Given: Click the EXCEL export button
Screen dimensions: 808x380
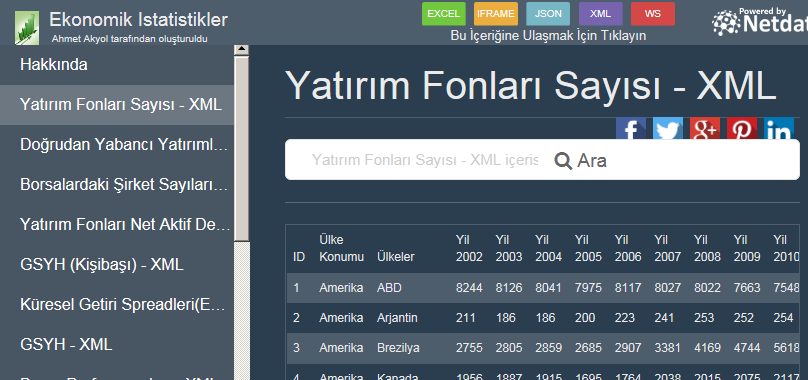Looking at the screenshot, I should (444, 14).
